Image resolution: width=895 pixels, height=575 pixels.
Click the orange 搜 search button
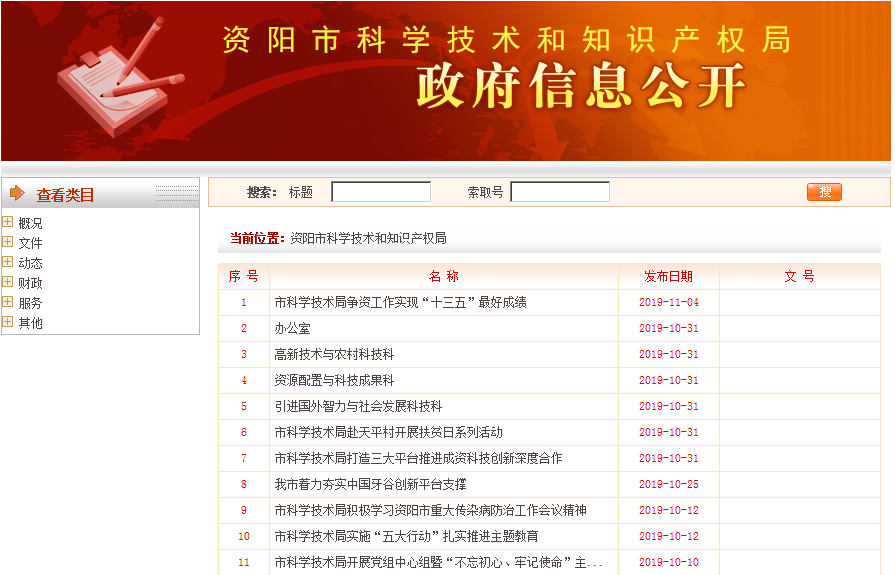click(824, 192)
